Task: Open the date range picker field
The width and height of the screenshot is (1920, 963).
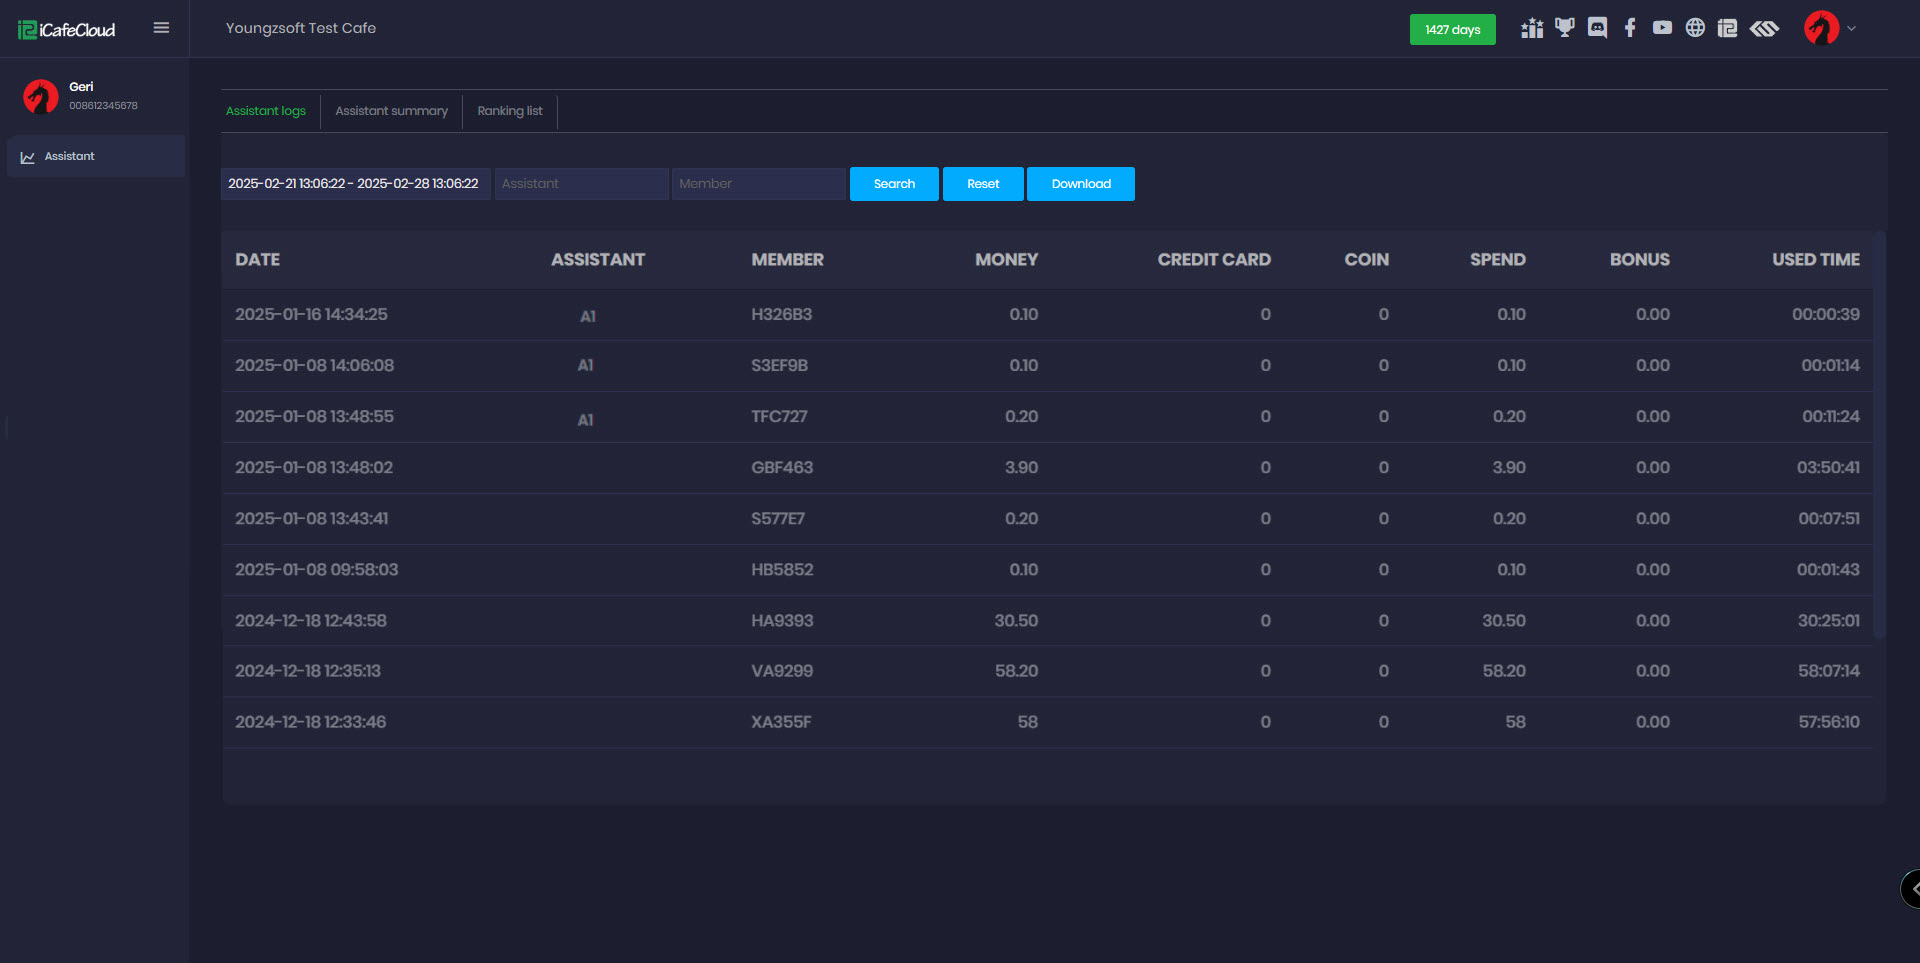Action: pyautogui.click(x=354, y=184)
